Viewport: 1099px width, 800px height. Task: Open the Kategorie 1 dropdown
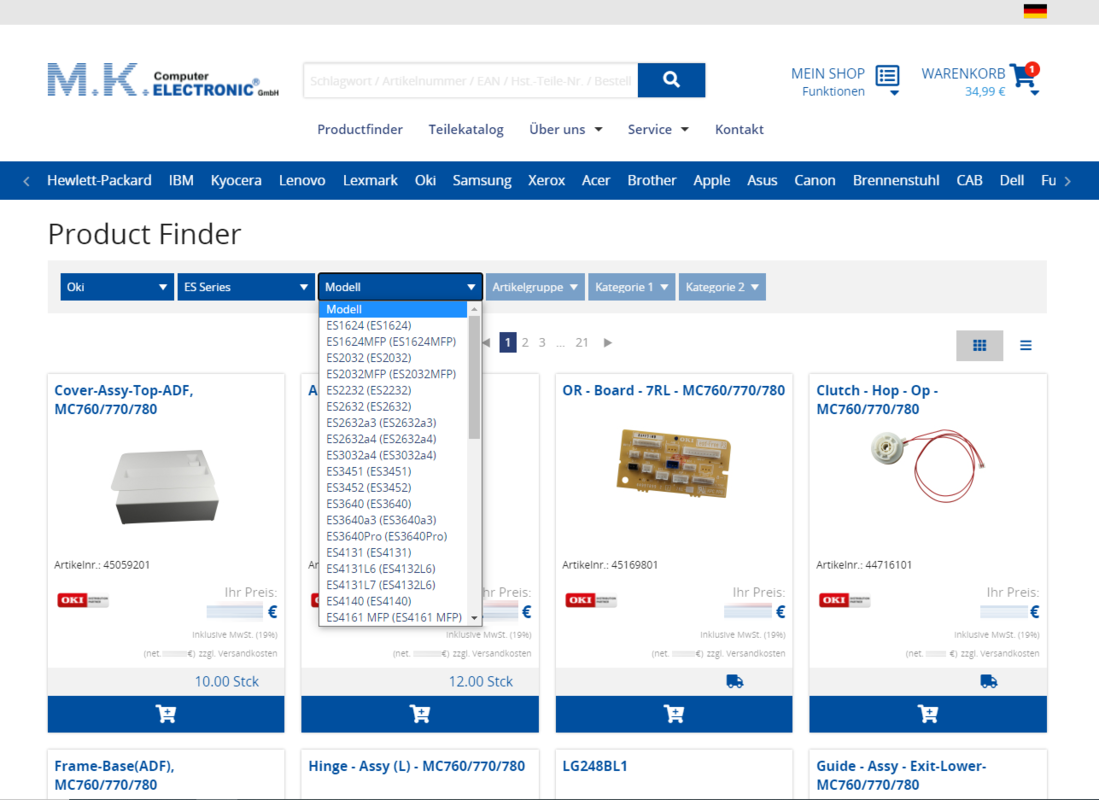tap(632, 287)
